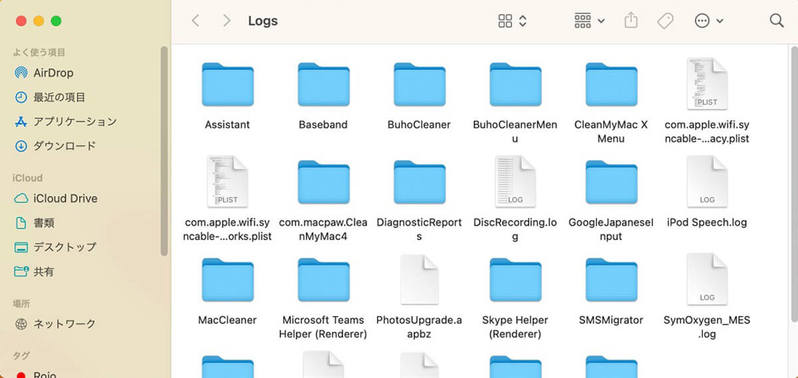The image size is (798, 378).
Task: Open the icon view switcher
Action: pyautogui.click(x=512, y=21)
